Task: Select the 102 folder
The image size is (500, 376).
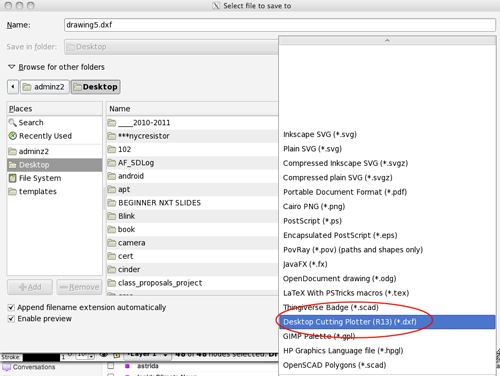Action: click(x=192, y=150)
